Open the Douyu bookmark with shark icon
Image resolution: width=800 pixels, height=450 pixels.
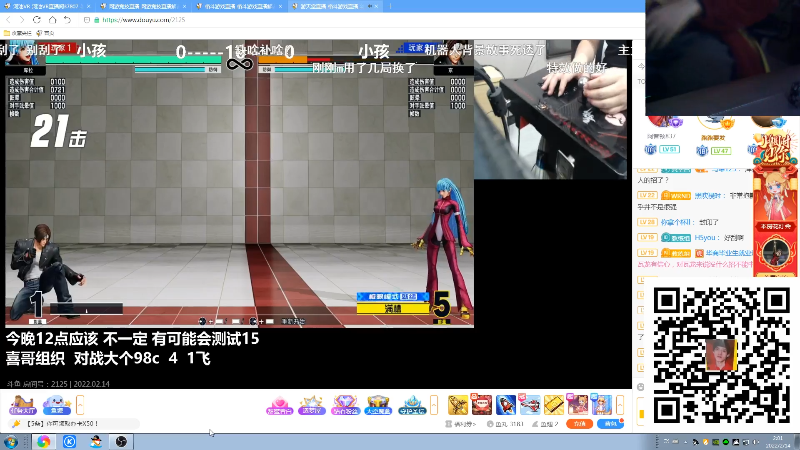pyautogui.click(x=45, y=33)
